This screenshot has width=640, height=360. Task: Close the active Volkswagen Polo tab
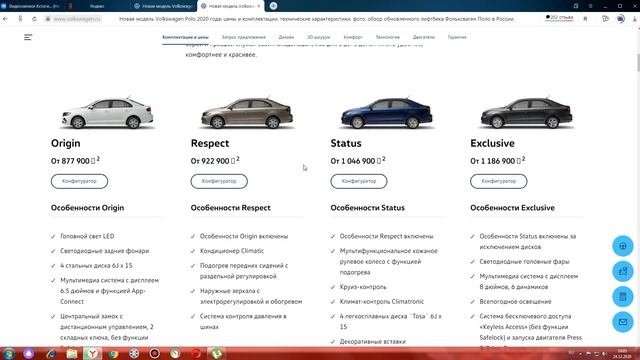pos(258,6)
